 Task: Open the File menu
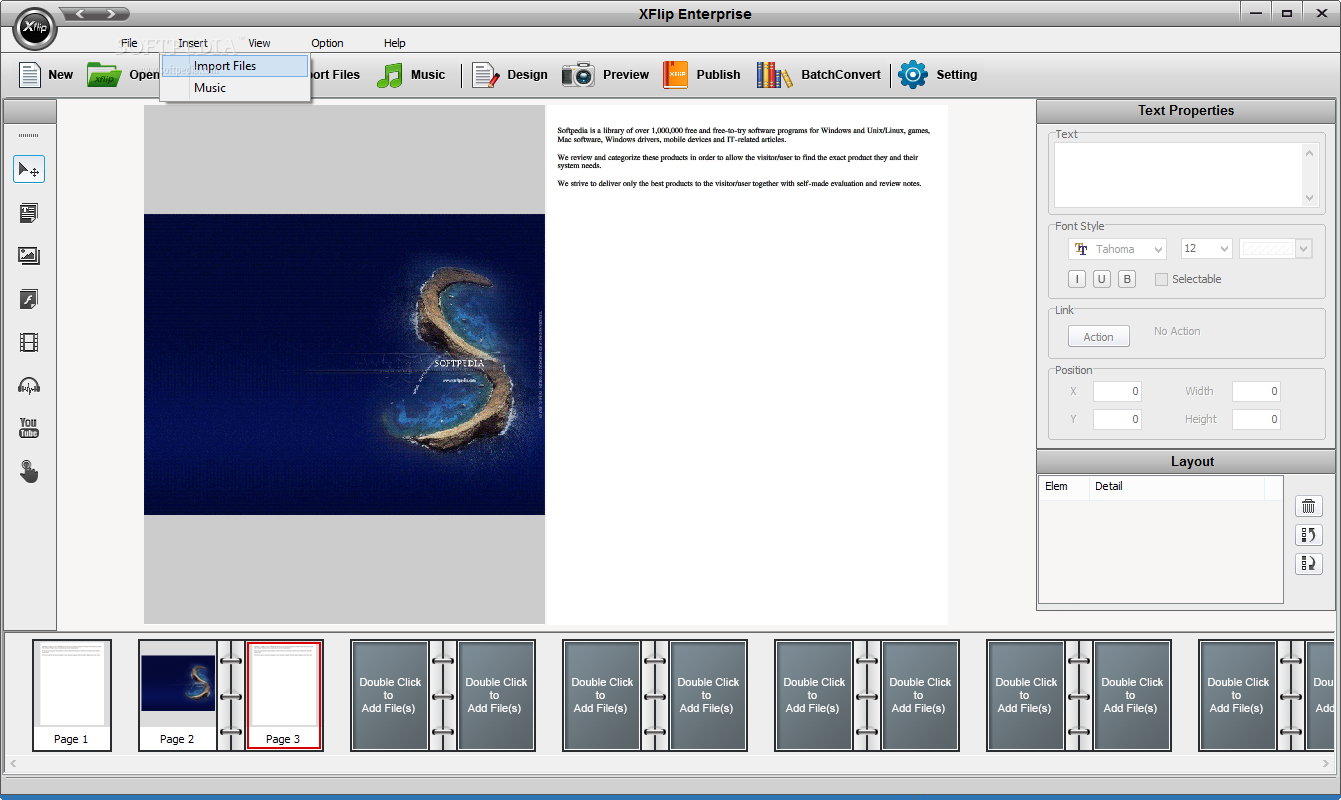(x=129, y=43)
